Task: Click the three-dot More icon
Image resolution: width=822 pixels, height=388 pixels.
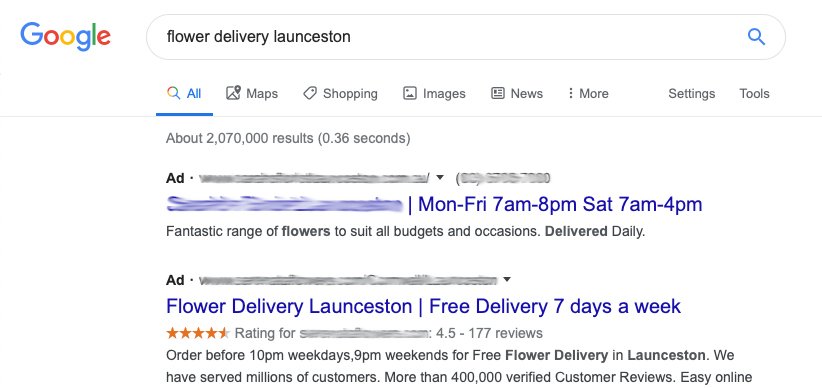Action: [x=570, y=93]
